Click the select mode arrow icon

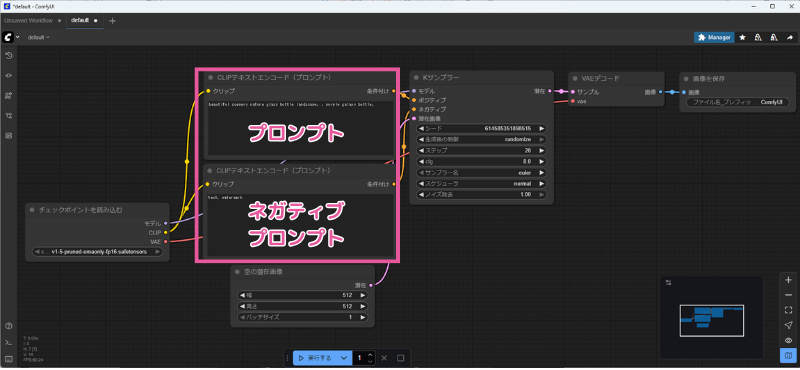(x=788, y=325)
